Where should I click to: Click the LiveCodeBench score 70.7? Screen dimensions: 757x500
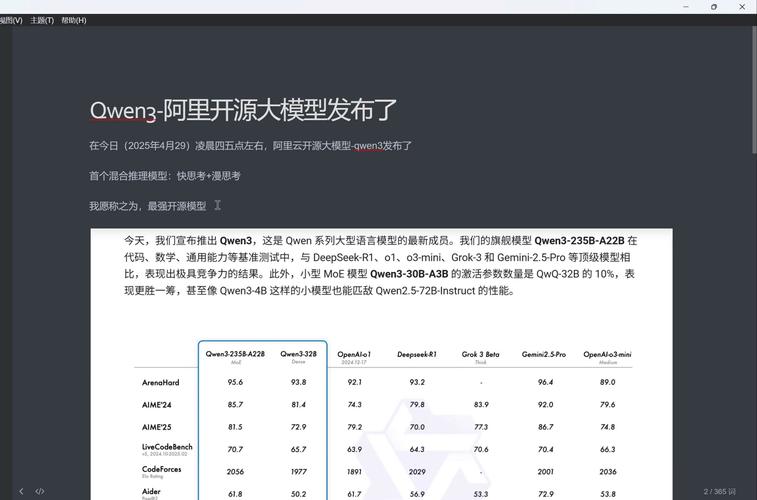(x=235, y=449)
